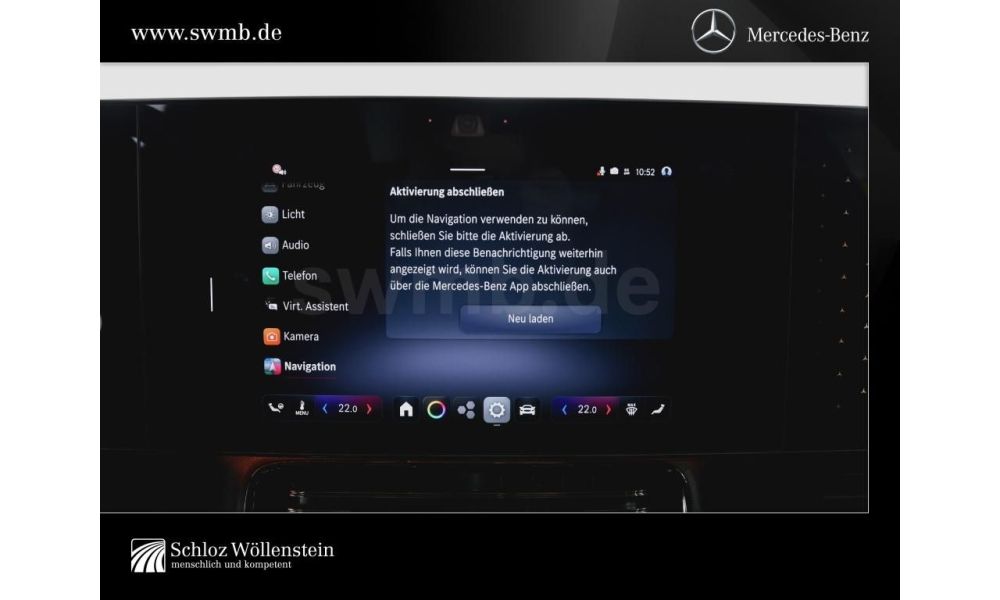1000x600 pixels.
Task: Open left seat airflow icon
Action: tap(276, 408)
